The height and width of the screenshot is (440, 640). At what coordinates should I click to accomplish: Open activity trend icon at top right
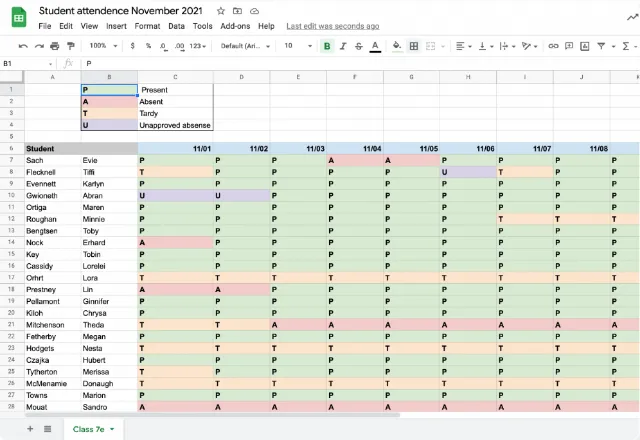tap(633, 17)
